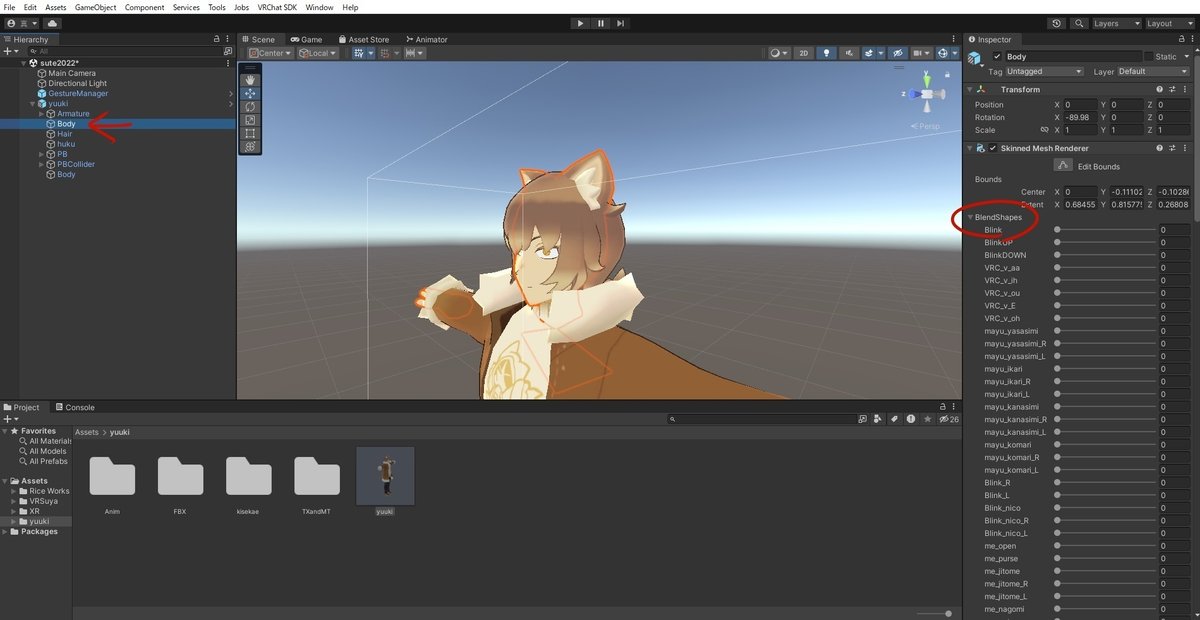This screenshot has height=620, width=1200.
Task: Open the GameObject menu
Action: pos(95,7)
